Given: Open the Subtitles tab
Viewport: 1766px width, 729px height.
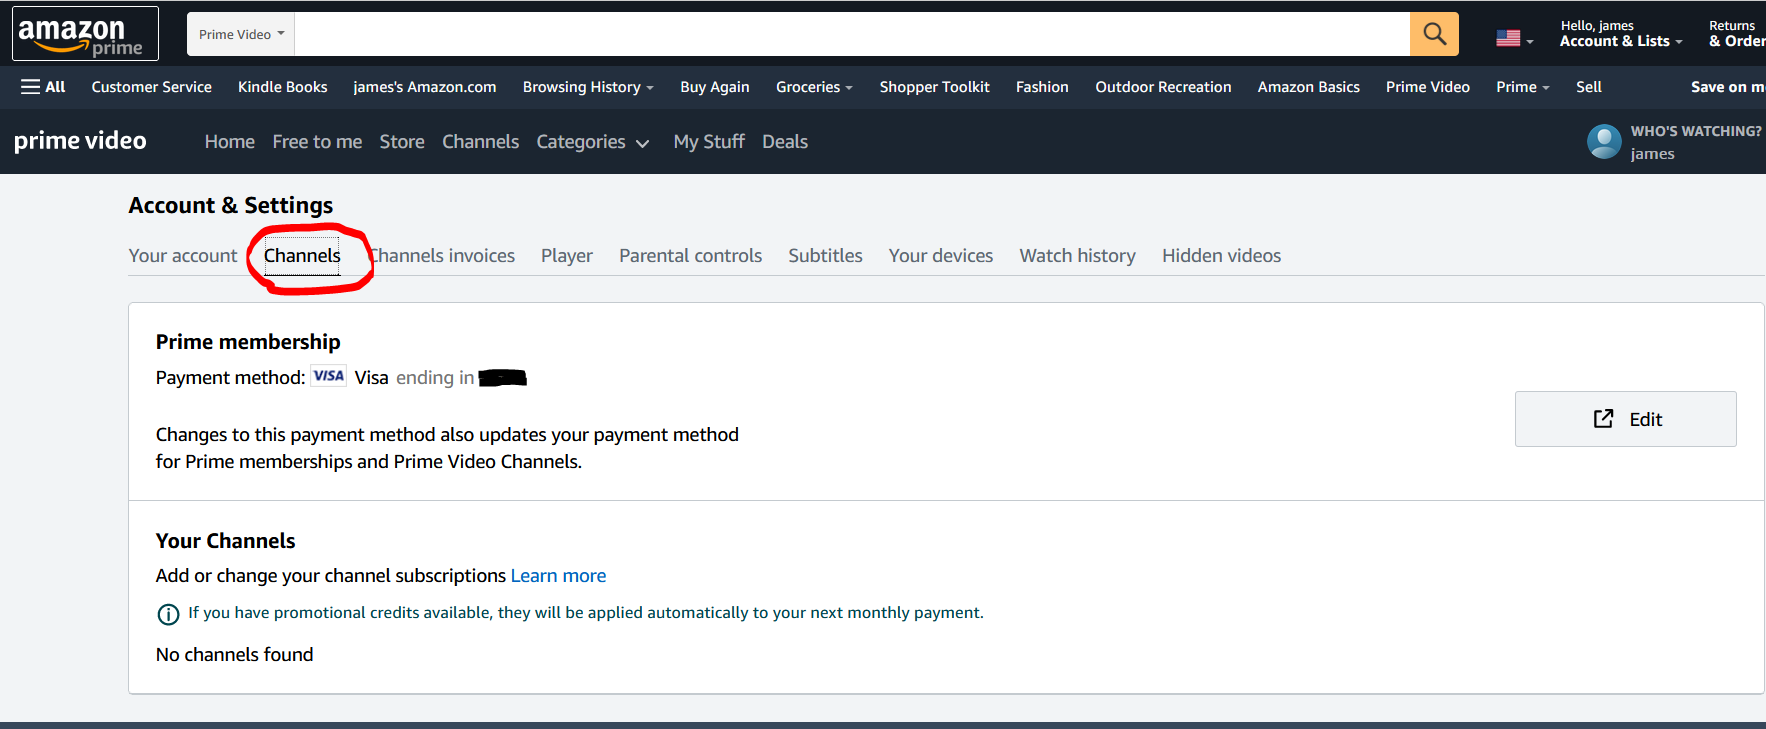Looking at the screenshot, I should click(x=825, y=256).
